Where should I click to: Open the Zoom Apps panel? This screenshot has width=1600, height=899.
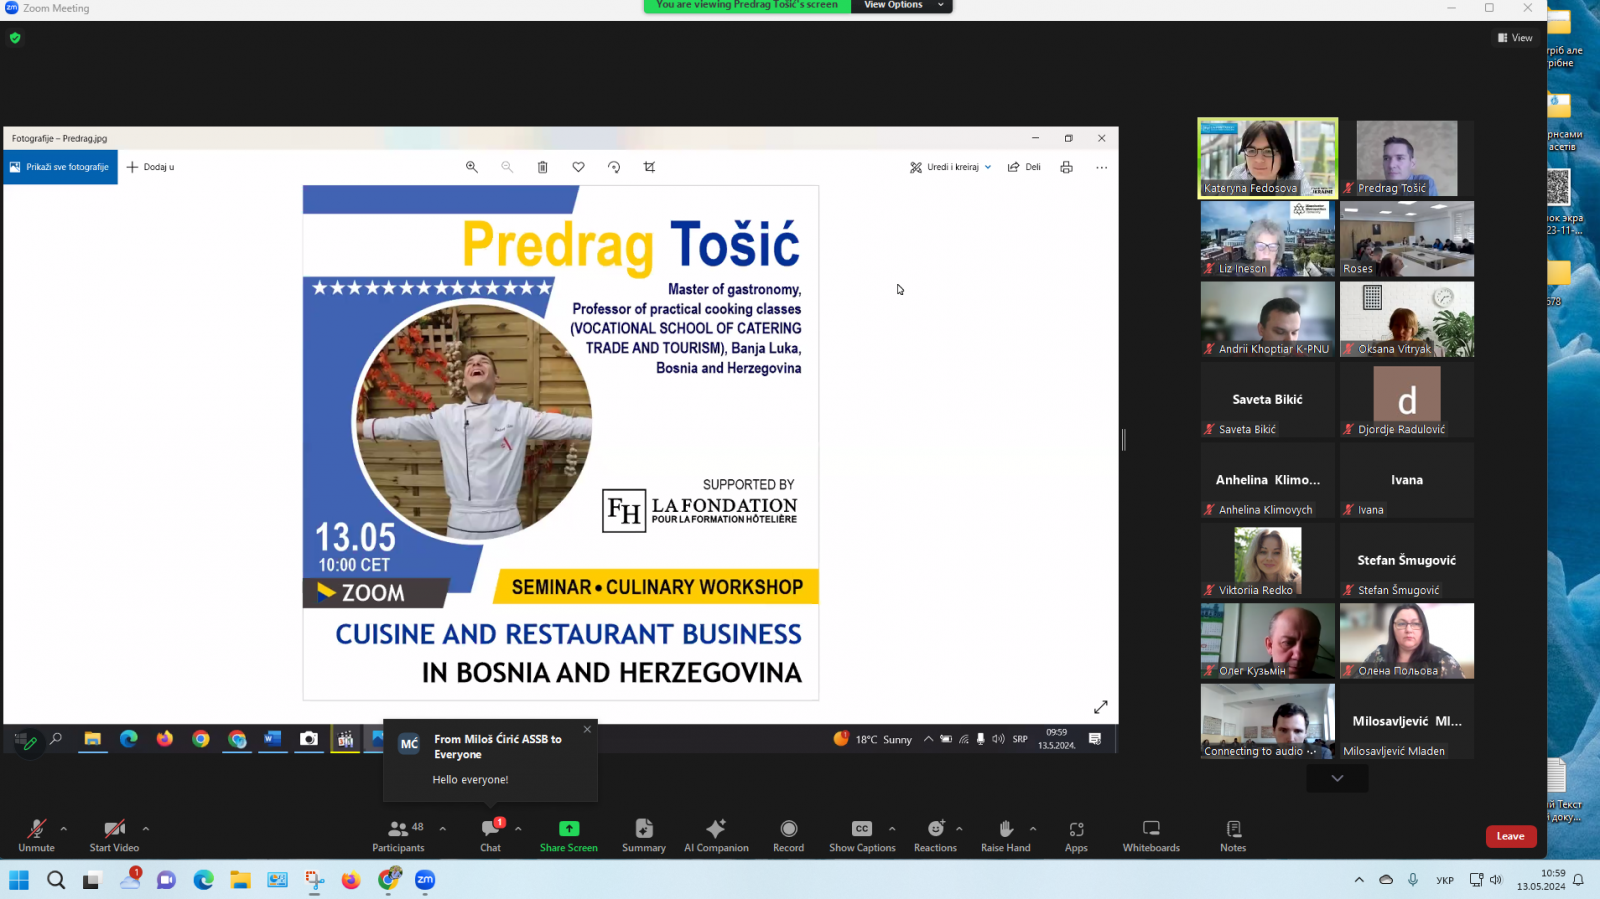click(x=1076, y=835)
